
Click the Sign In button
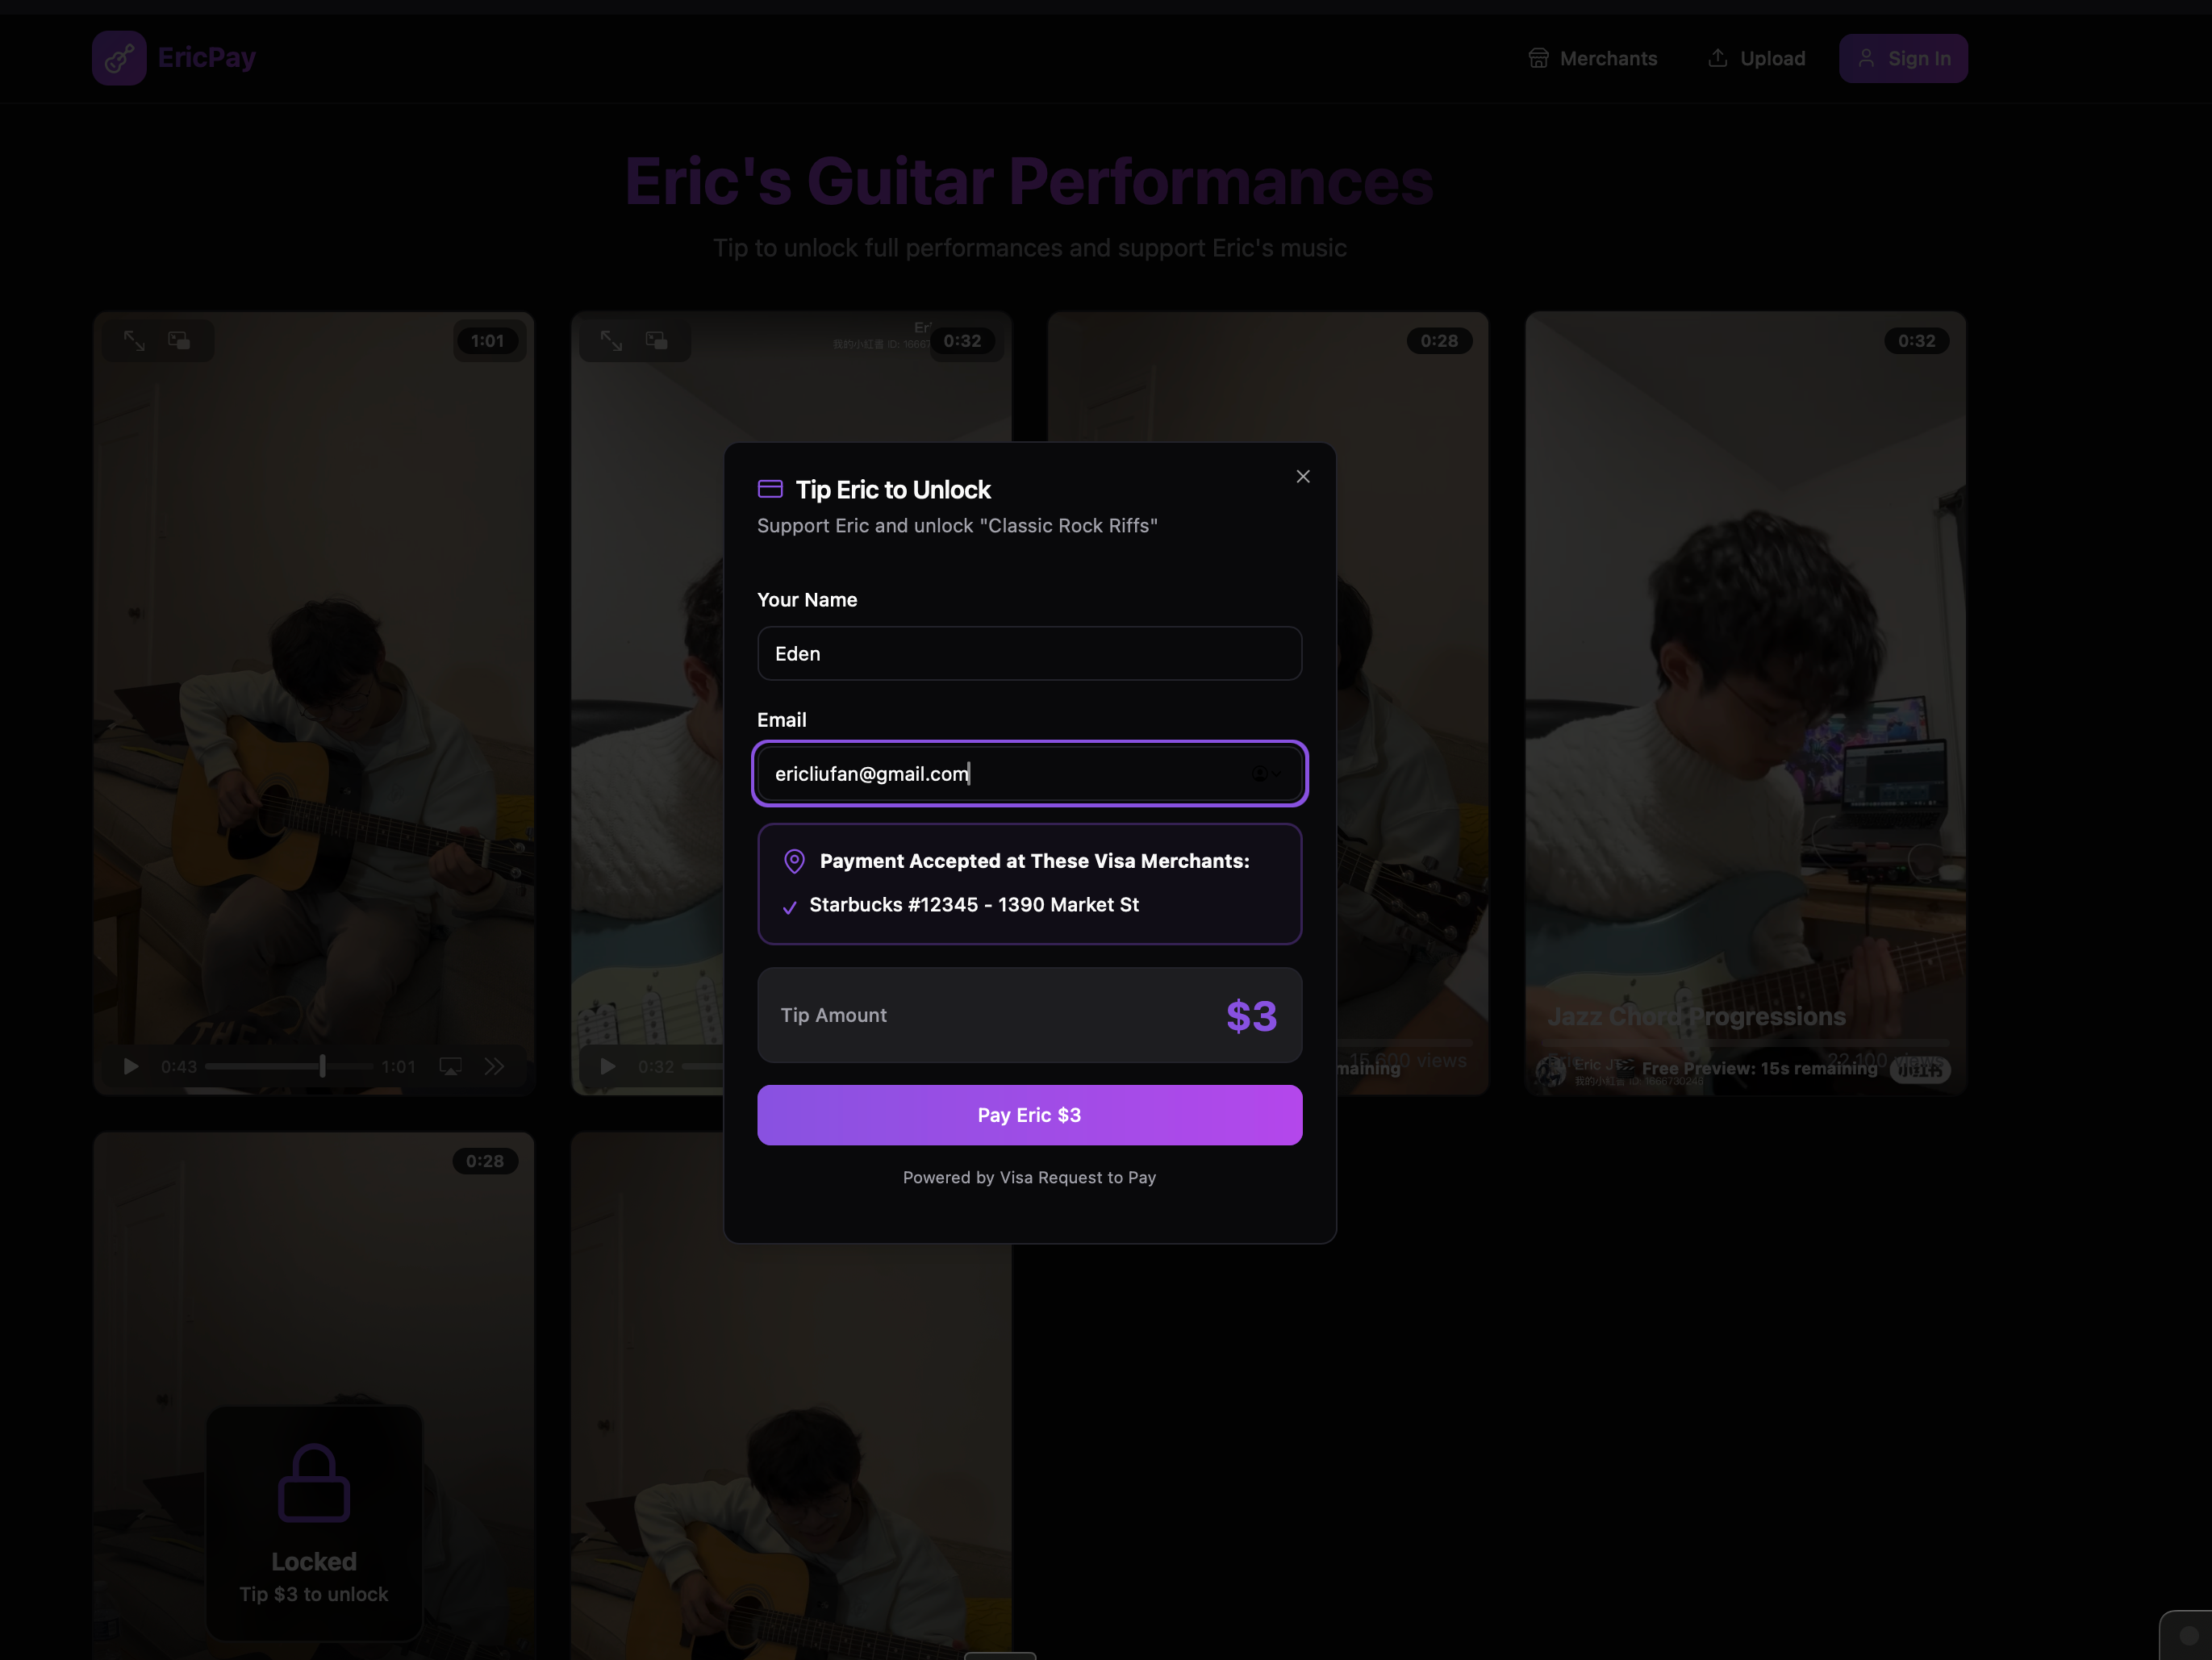(x=1903, y=58)
